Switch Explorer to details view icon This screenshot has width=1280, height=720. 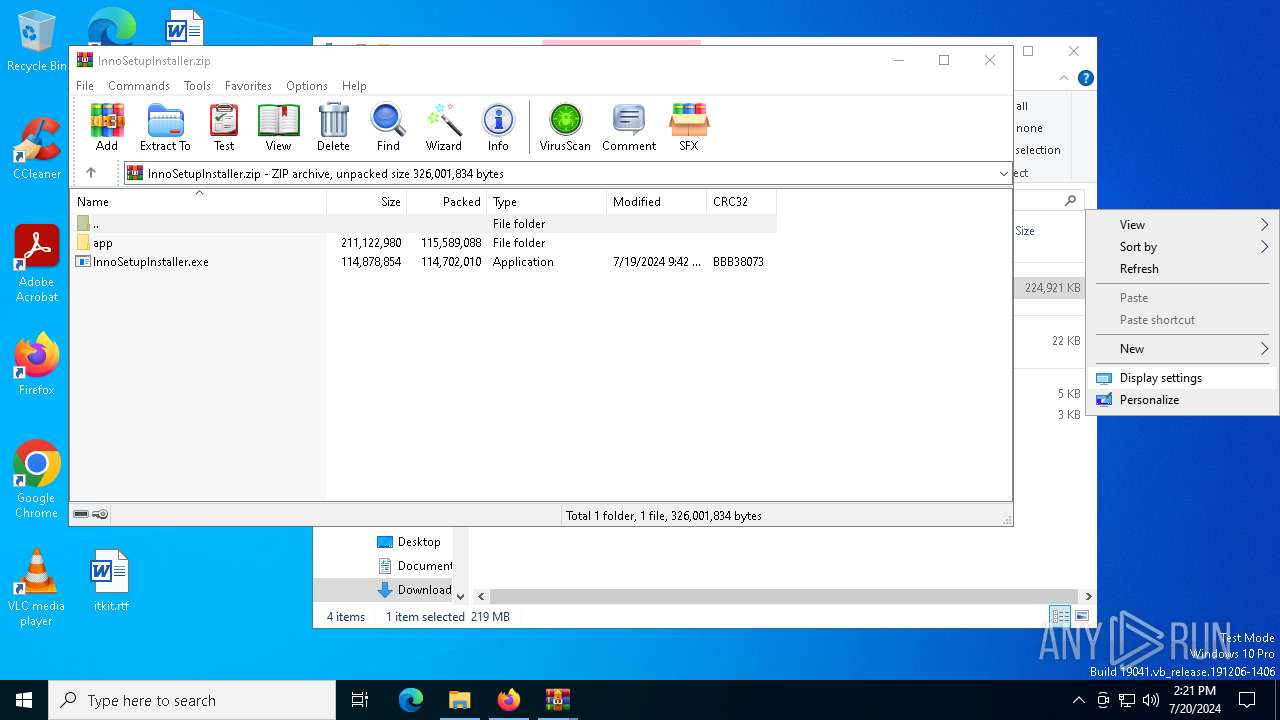(1060, 616)
